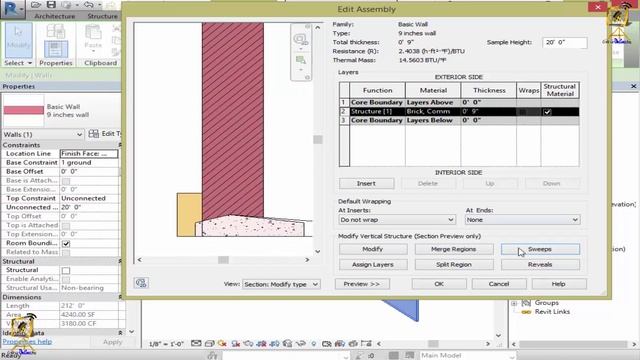
Task: Click the Crop View icon in view control bar
Action: (x=261, y=344)
